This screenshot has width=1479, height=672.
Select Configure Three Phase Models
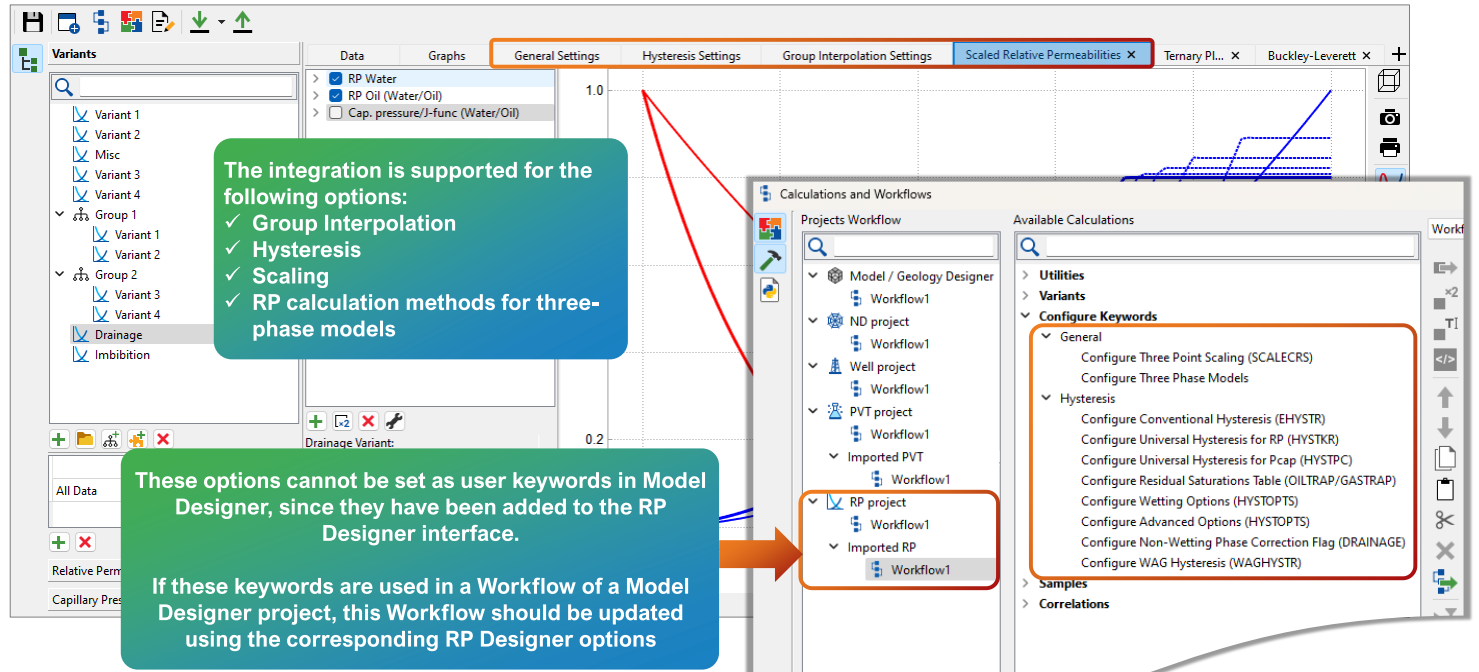click(x=1164, y=378)
